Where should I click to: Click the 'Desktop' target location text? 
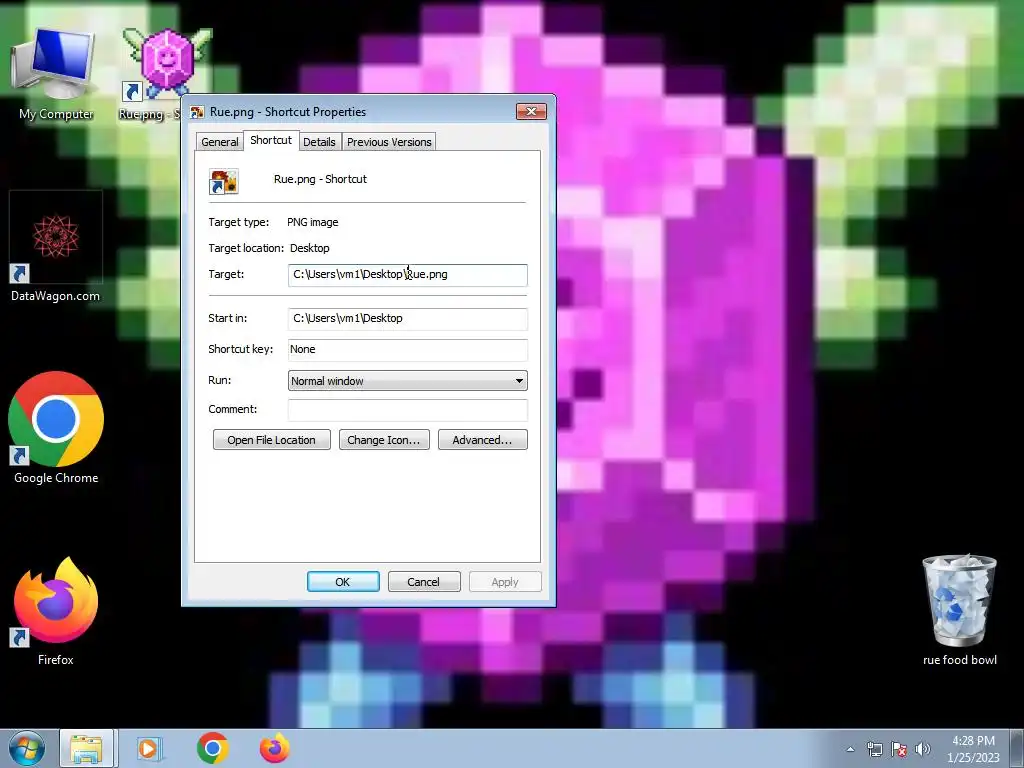(310, 248)
